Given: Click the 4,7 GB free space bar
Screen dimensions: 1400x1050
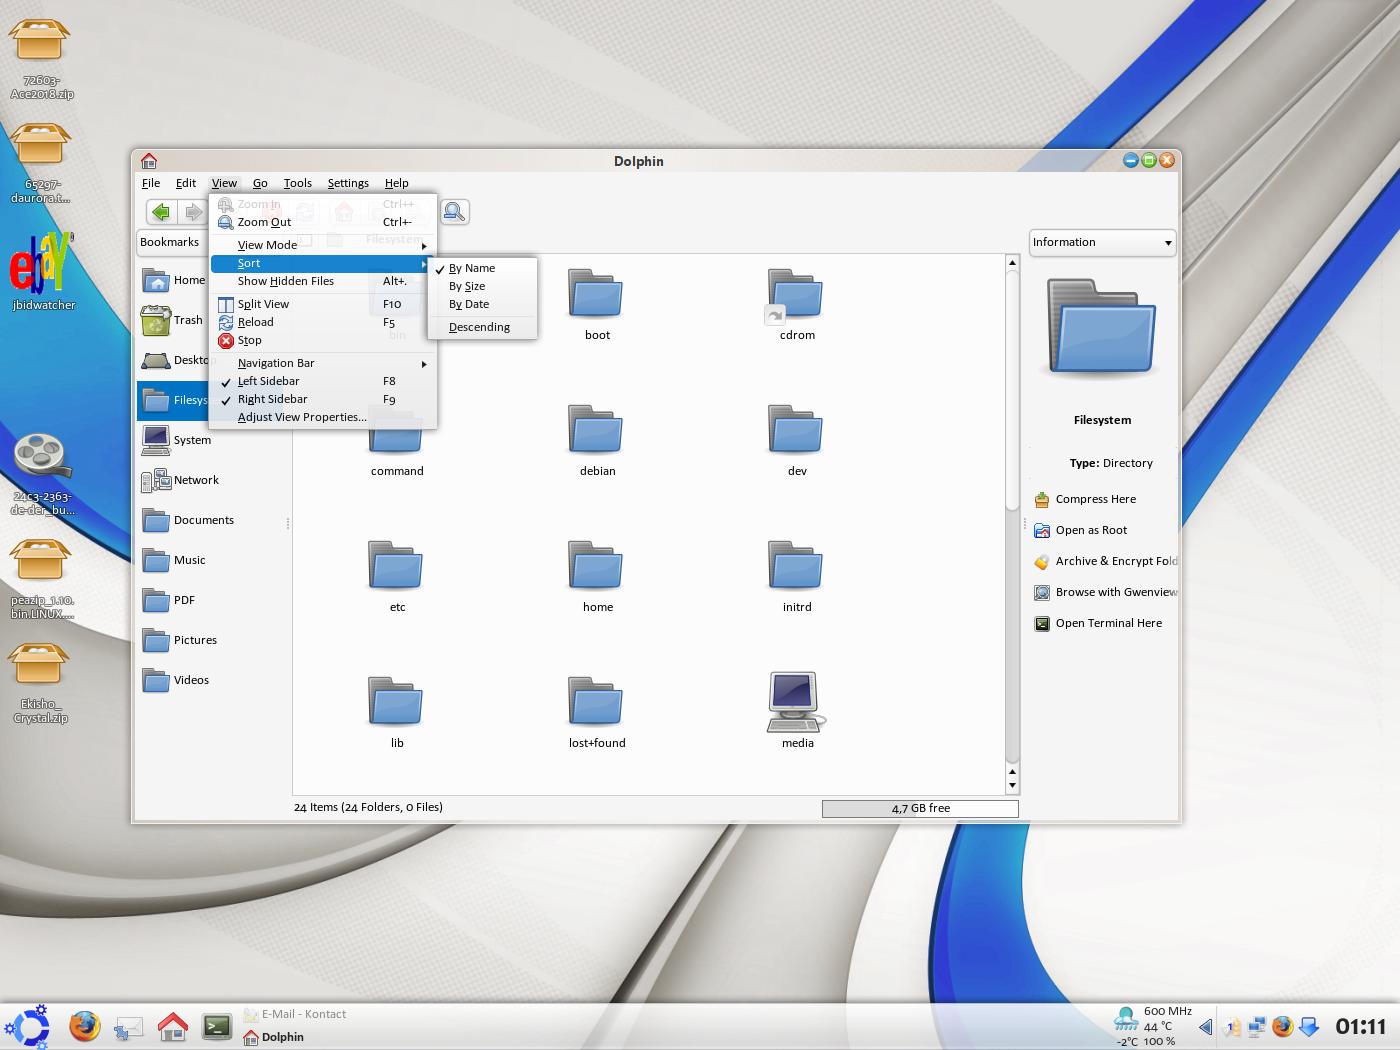Looking at the screenshot, I should pyautogui.click(x=920, y=808).
